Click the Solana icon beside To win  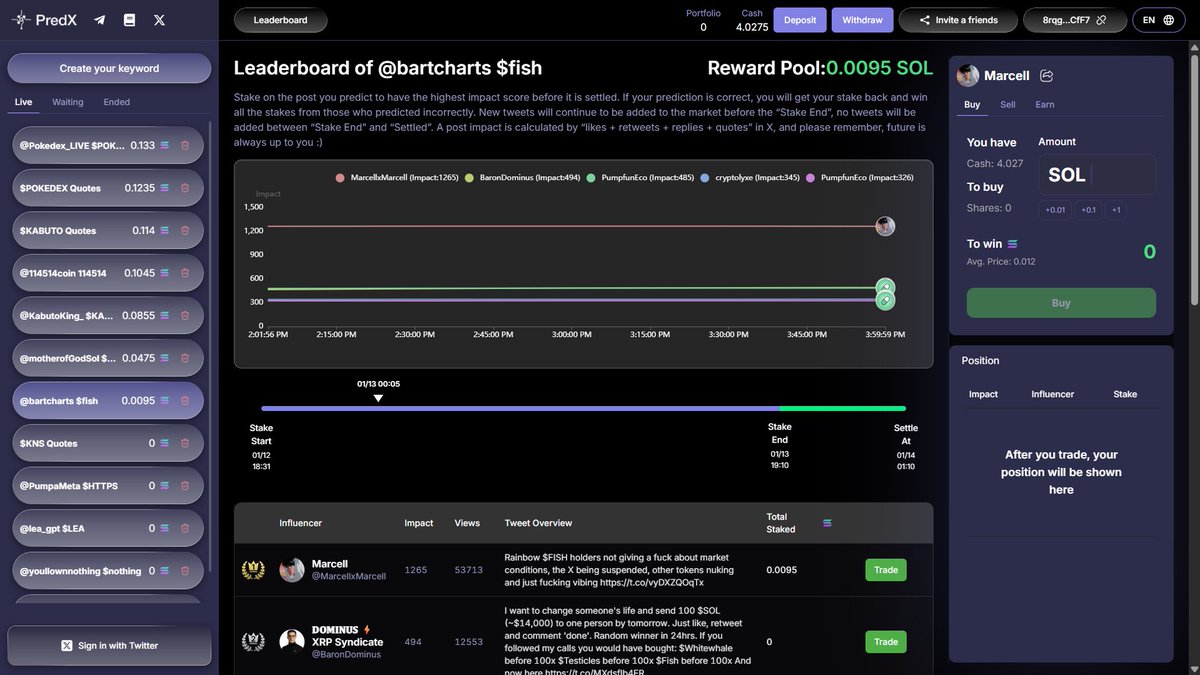point(1012,243)
